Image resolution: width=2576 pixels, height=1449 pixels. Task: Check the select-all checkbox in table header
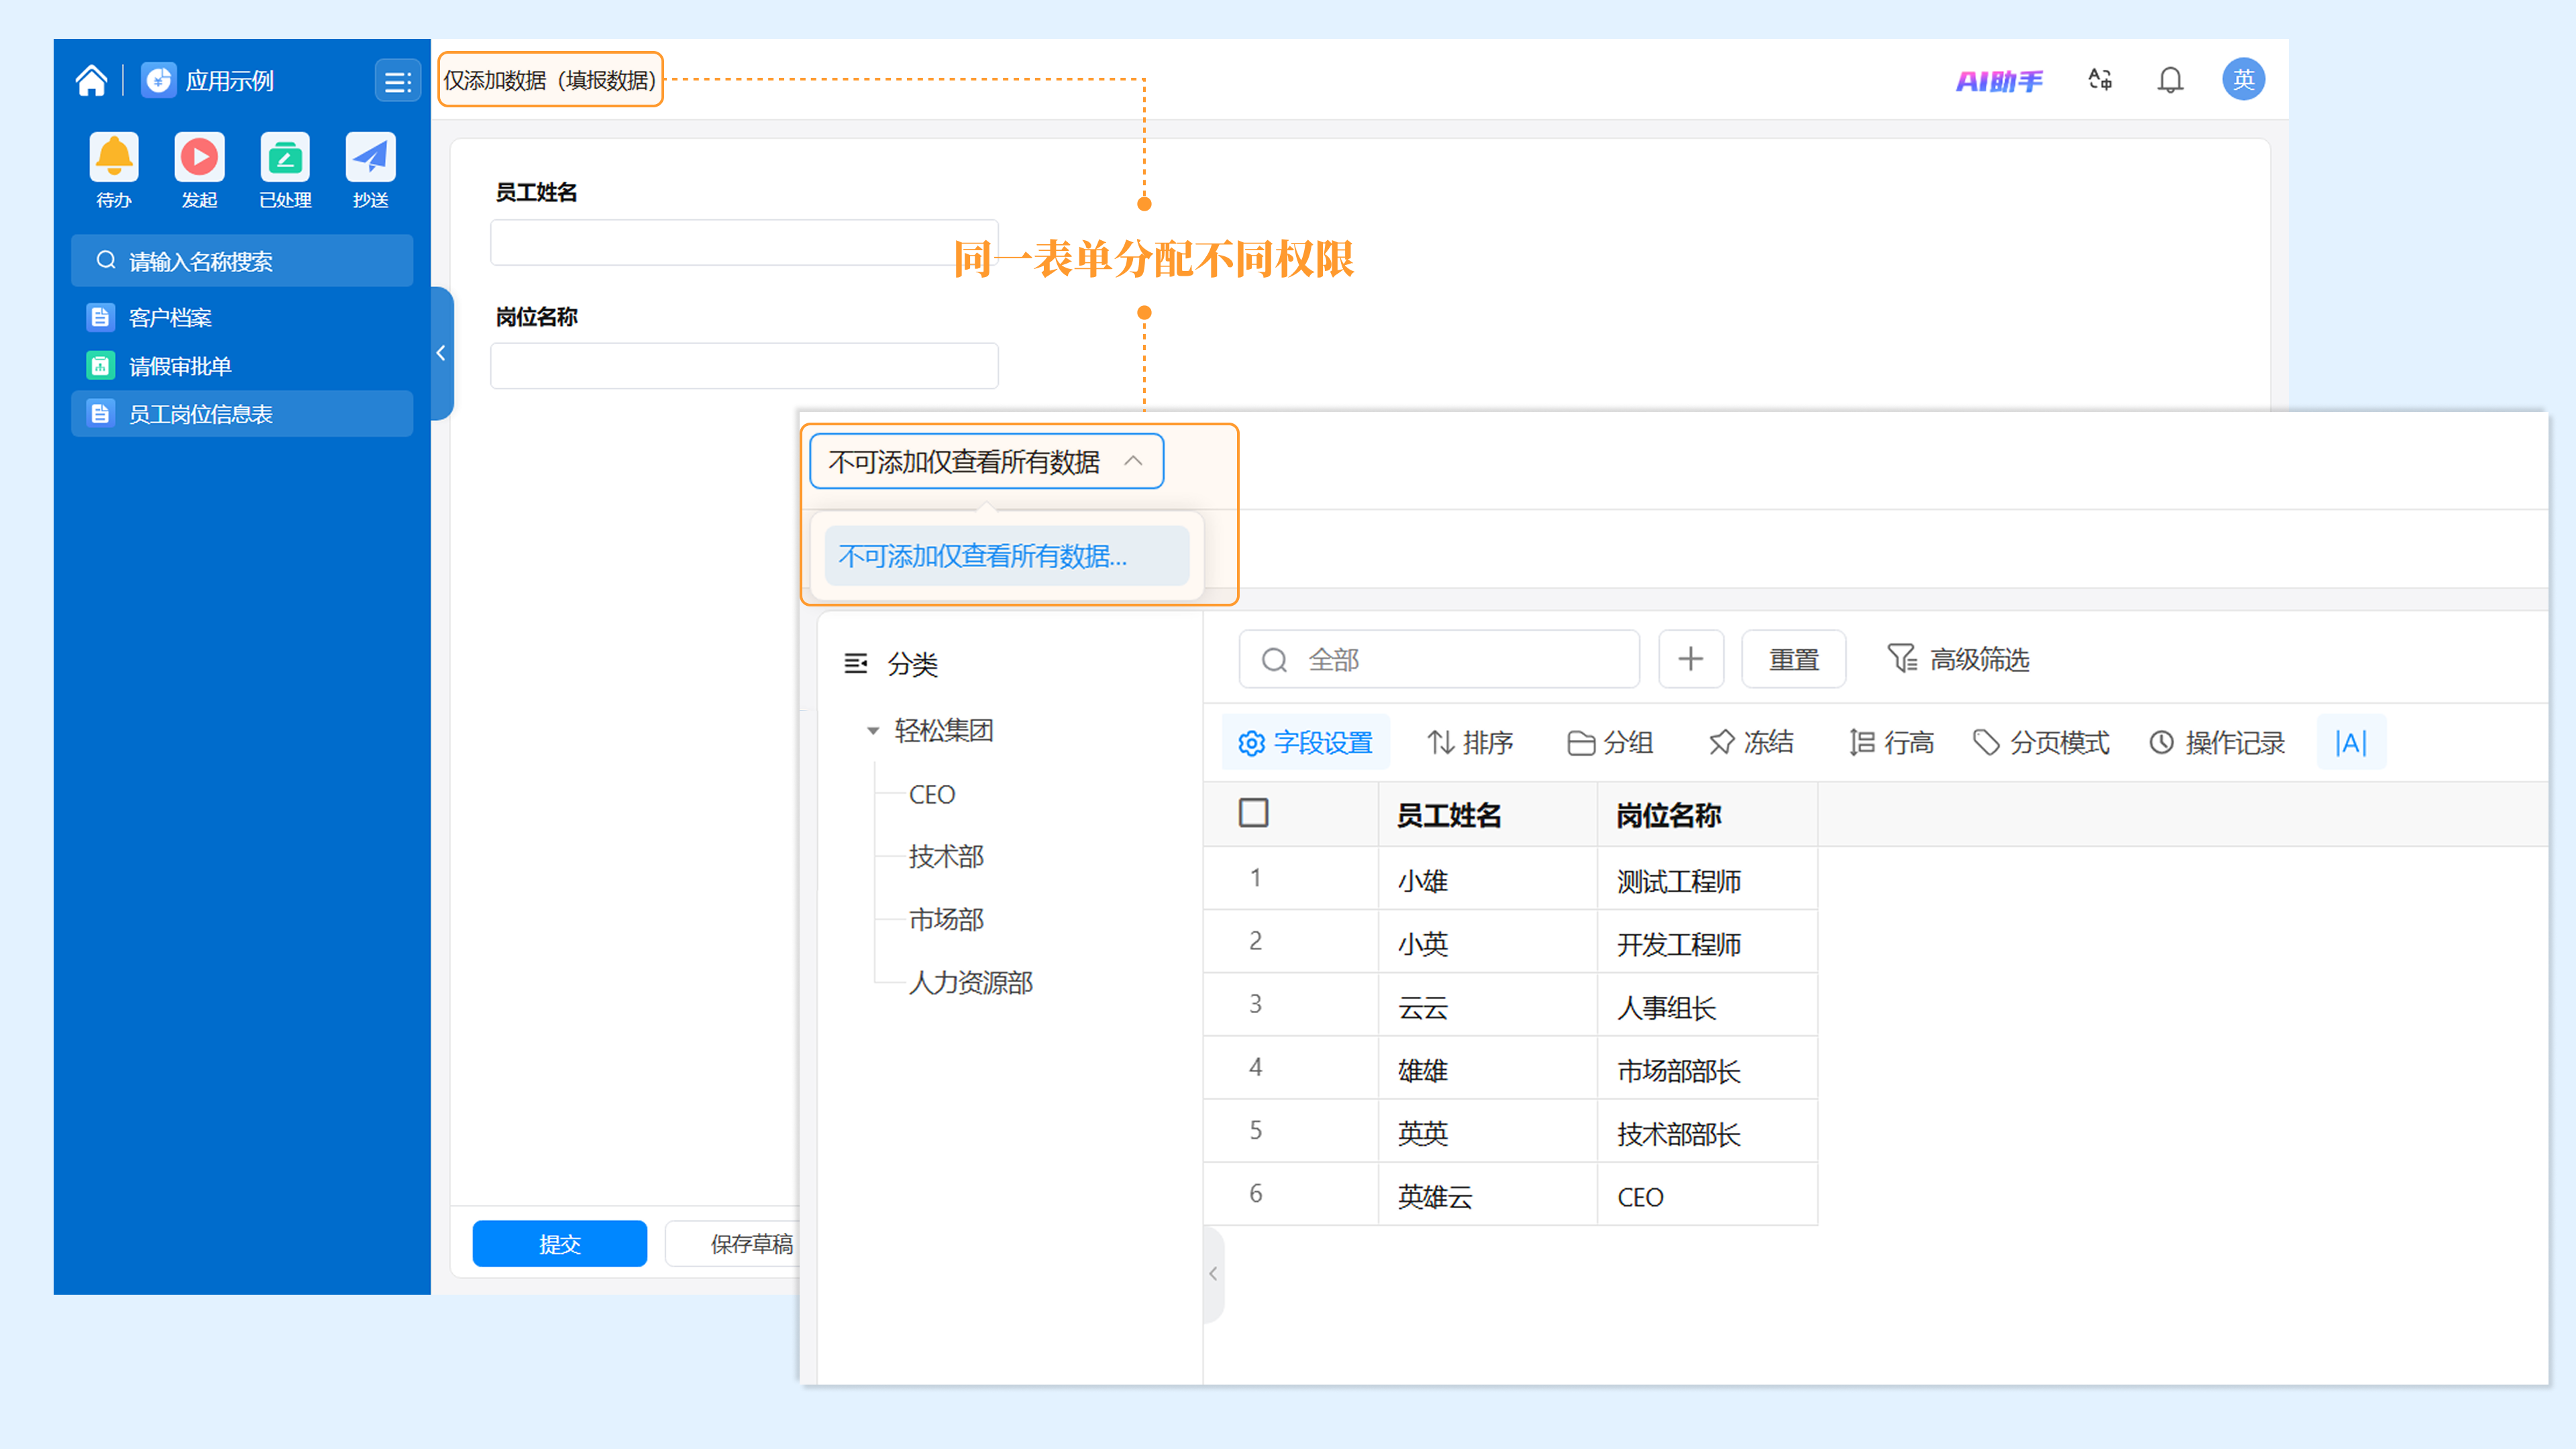point(1253,813)
